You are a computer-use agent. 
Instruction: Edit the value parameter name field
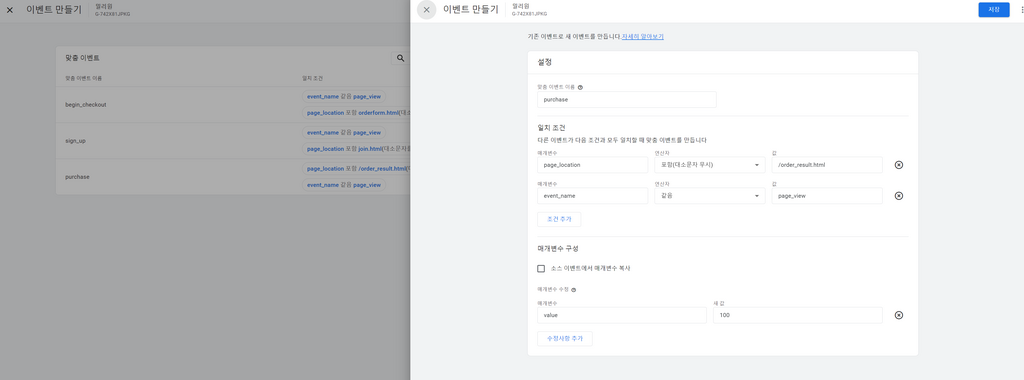click(x=622, y=315)
